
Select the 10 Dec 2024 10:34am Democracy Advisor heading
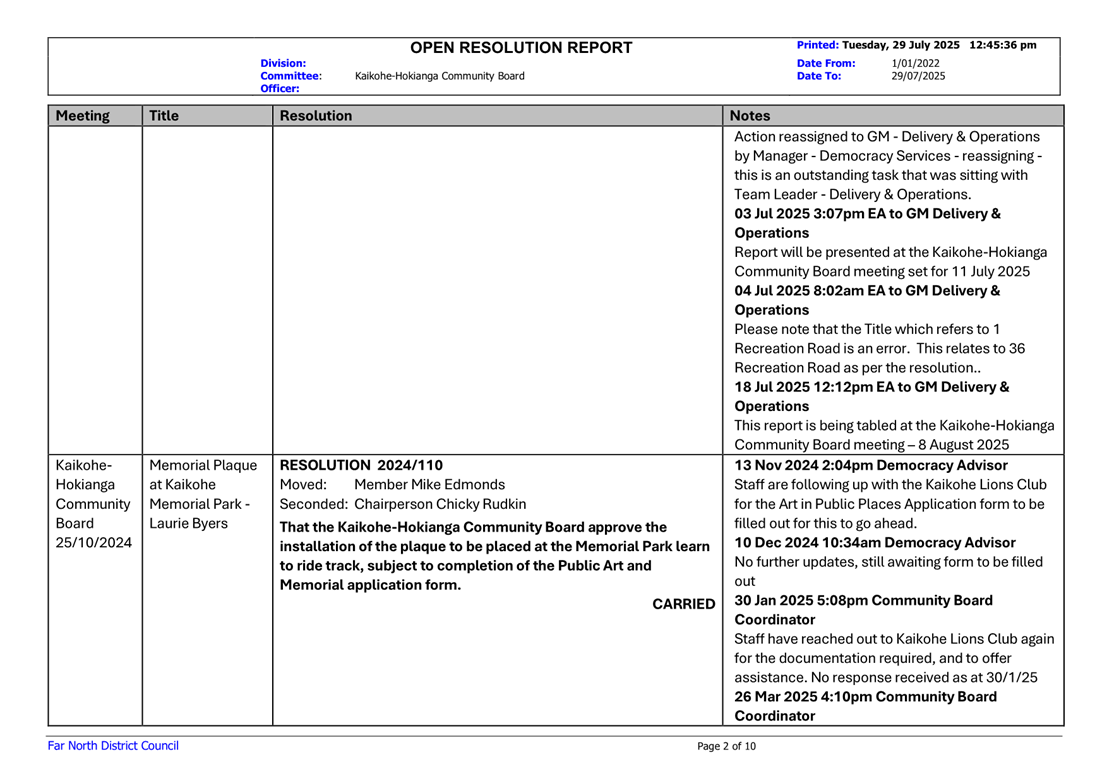tap(875, 542)
